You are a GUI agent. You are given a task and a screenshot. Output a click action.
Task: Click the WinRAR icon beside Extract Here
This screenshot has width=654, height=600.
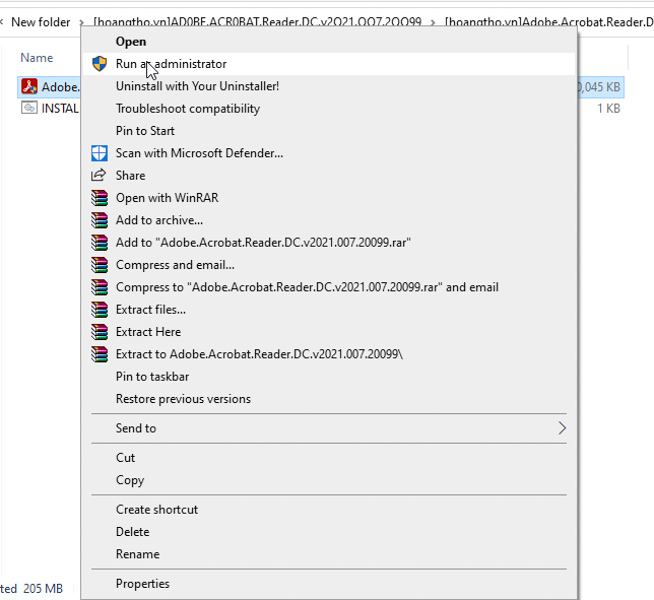tap(99, 332)
